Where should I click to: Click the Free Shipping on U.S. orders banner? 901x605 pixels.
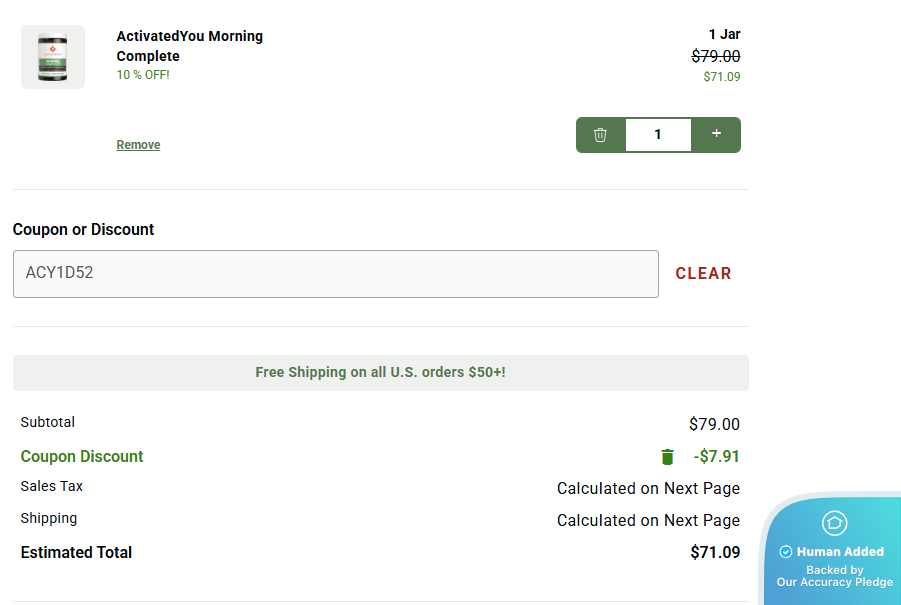[380, 372]
